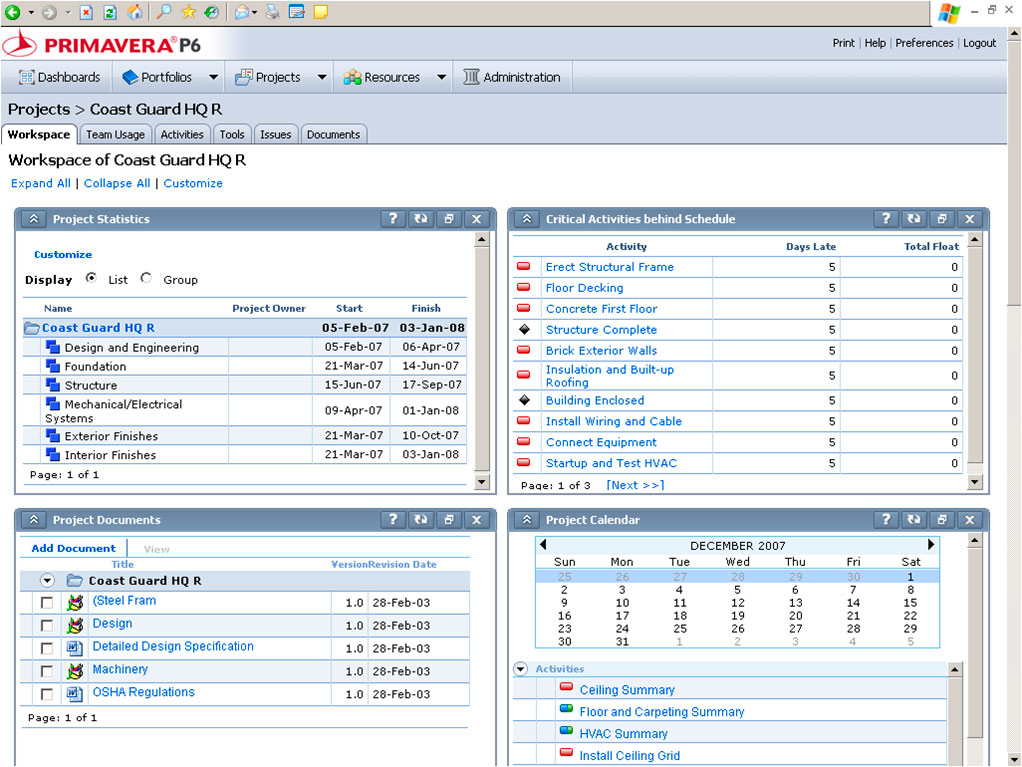Open the Dashboards menu
The width and height of the screenshot is (1022, 767).
[59, 77]
